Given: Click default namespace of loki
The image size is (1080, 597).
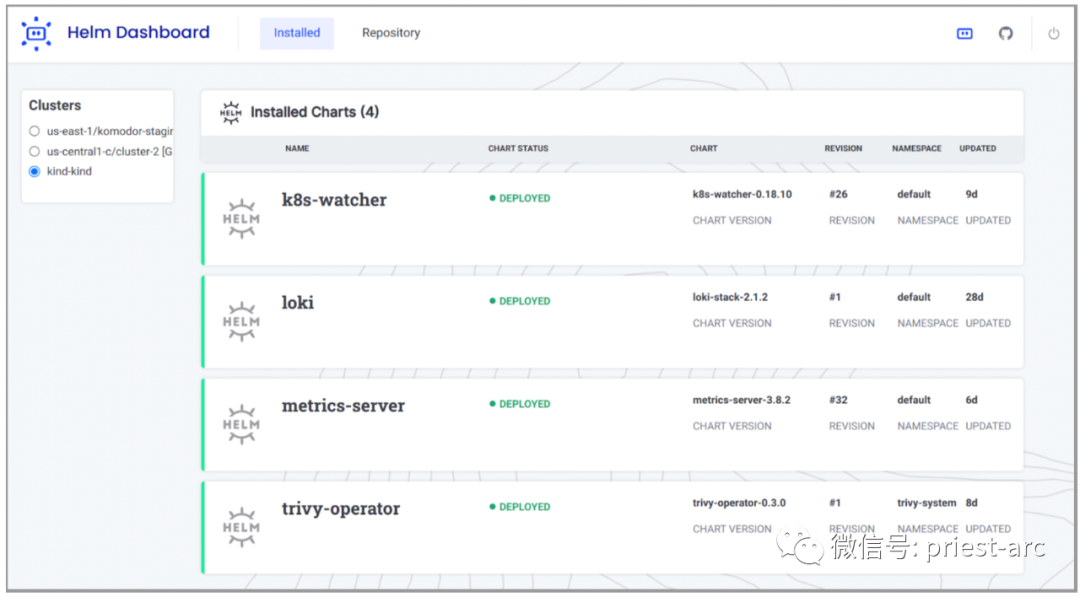Looking at the screenshot, I should pos(914,297).
